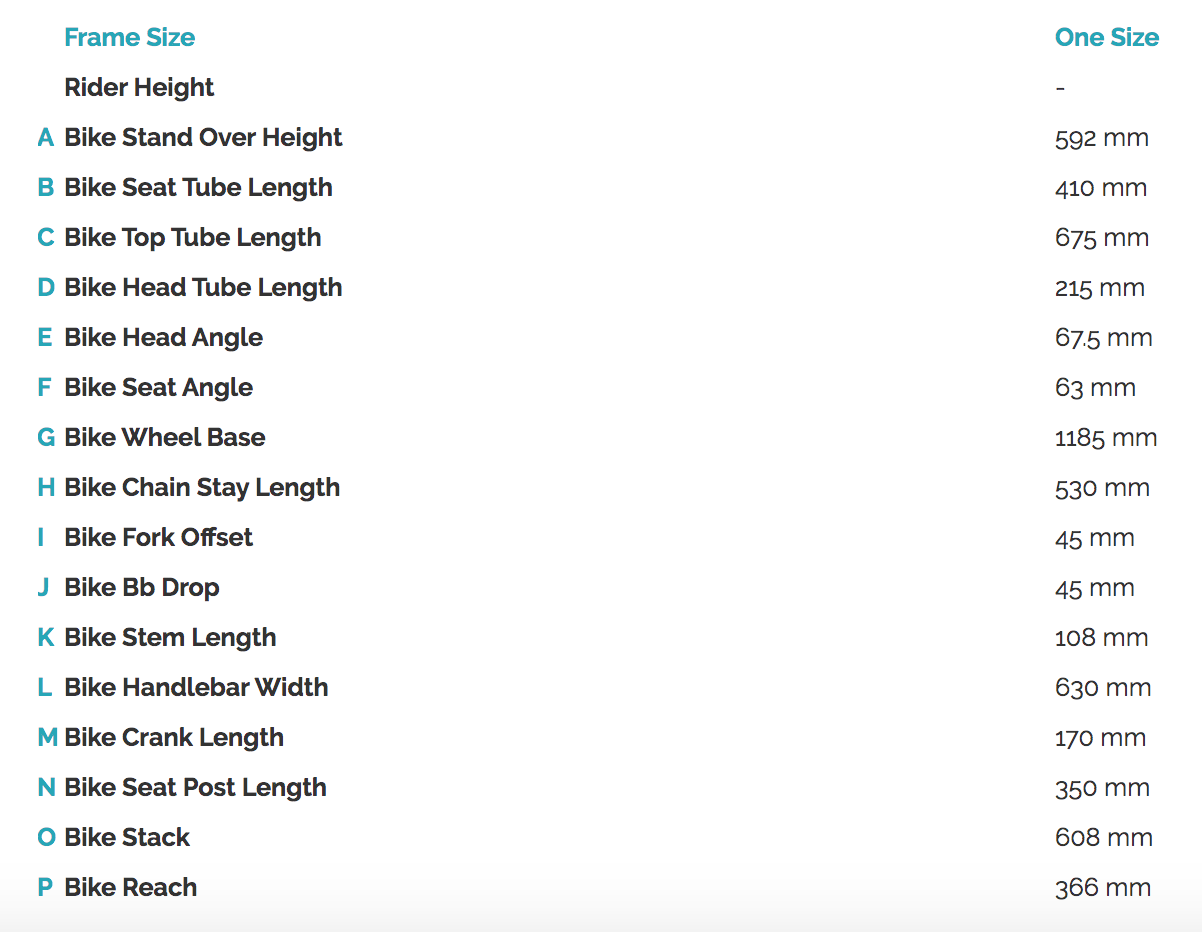Click the 592 mm stand over value

tap(1101, 138)
